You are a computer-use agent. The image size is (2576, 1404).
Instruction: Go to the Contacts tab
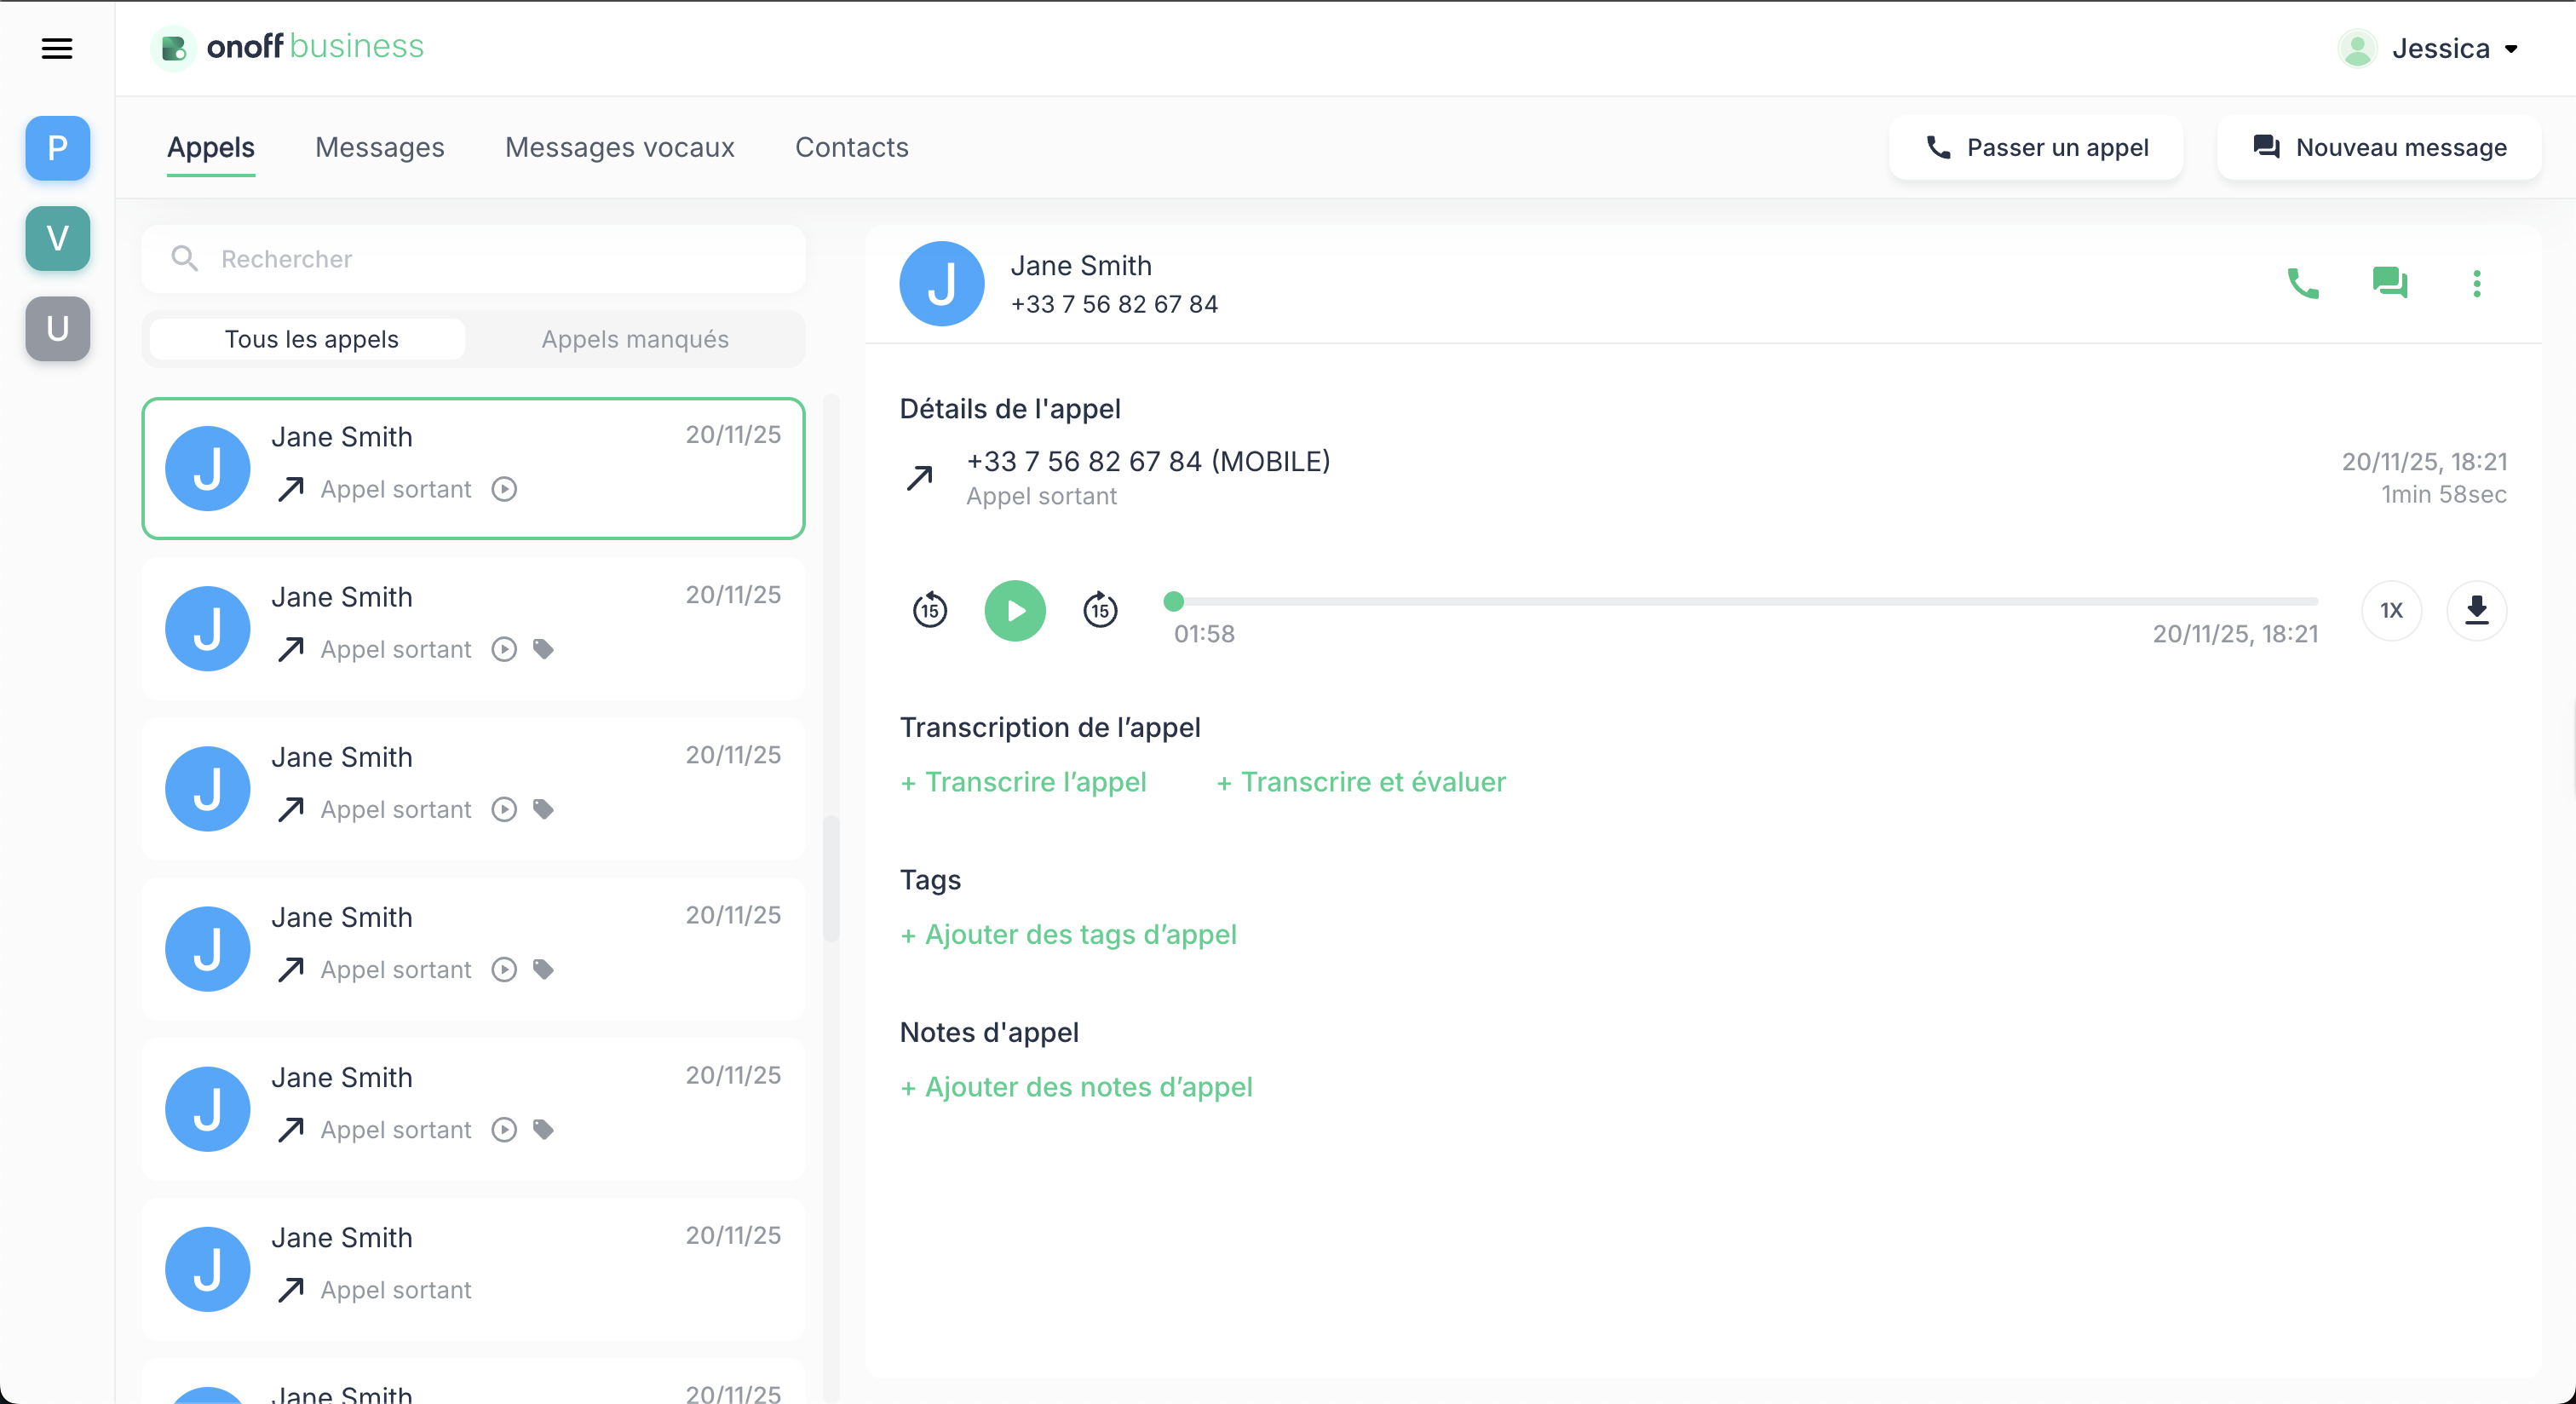(852, 147)
